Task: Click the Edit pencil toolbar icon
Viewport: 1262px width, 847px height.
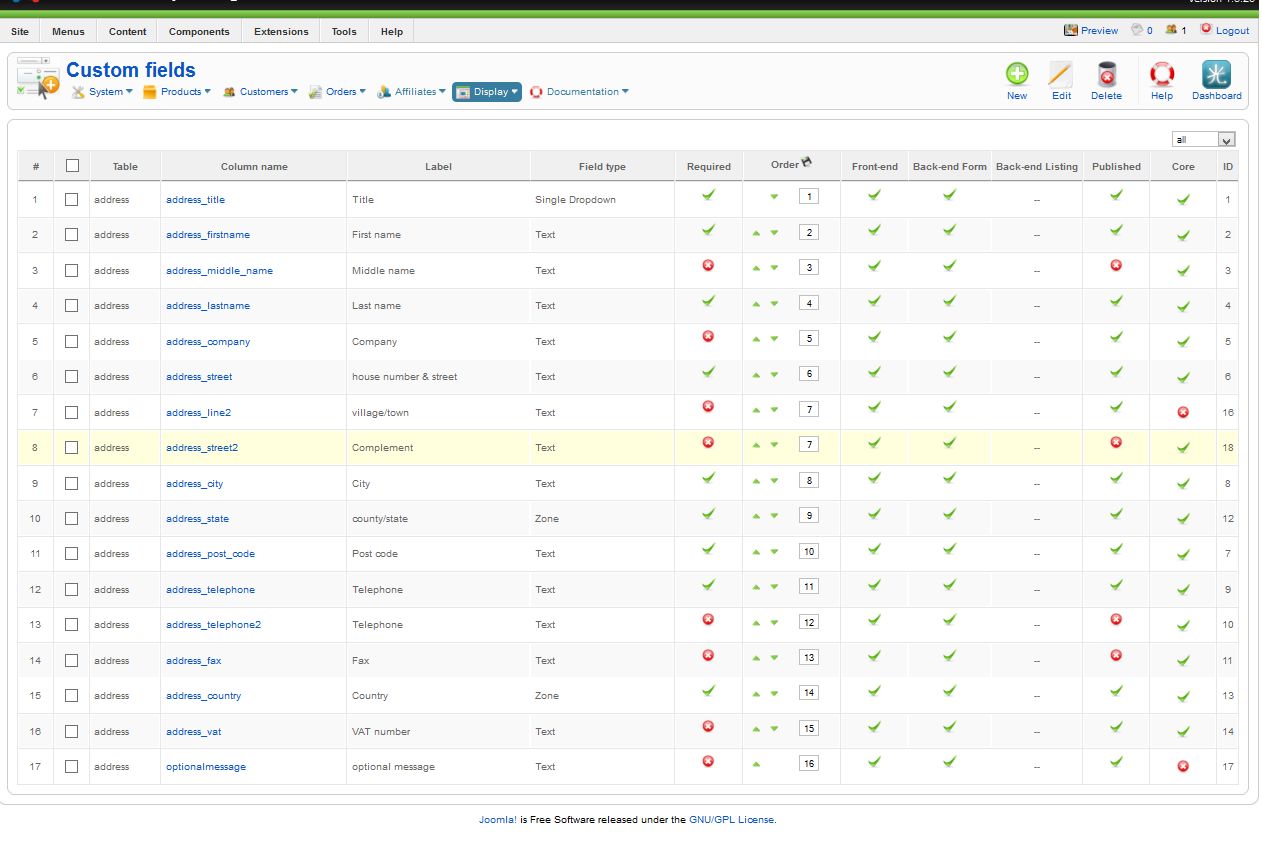Action: click(x=1061, y=75)
